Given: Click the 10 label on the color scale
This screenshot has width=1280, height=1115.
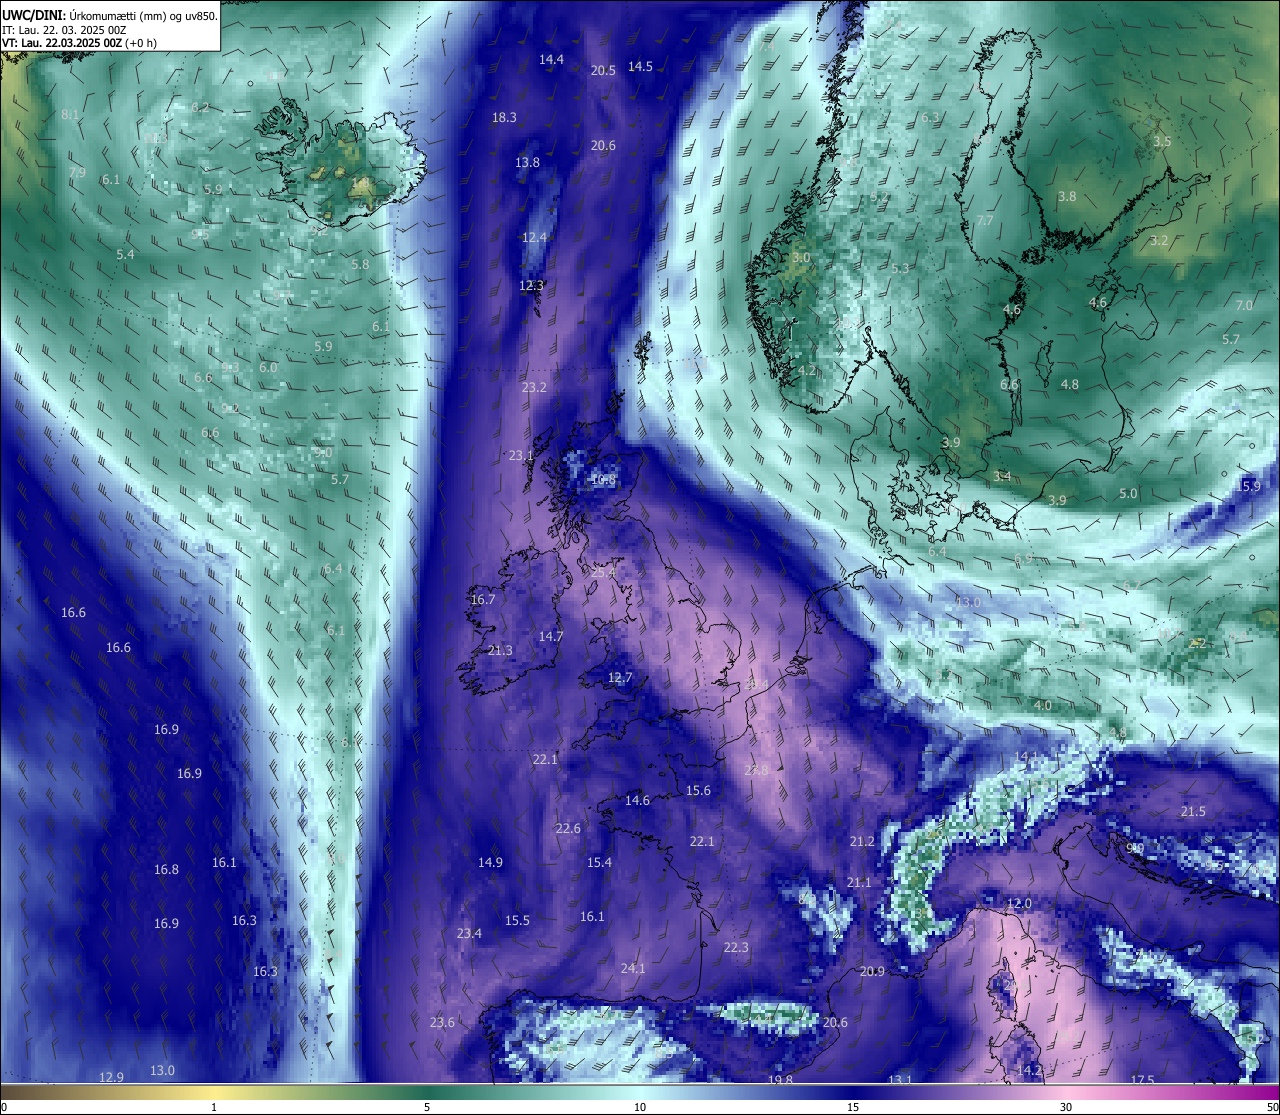Looking at the screenshot, I should (640, 1107).
